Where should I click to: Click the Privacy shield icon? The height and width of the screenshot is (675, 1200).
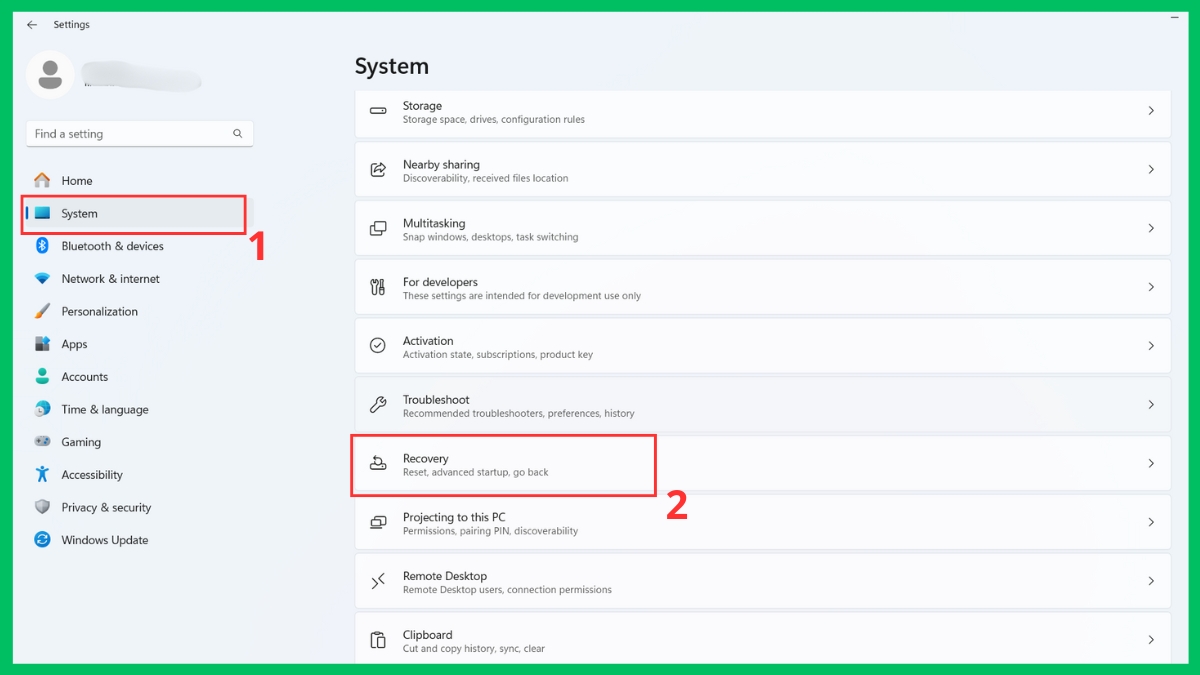pyautogui.click(x=42, y=507)
